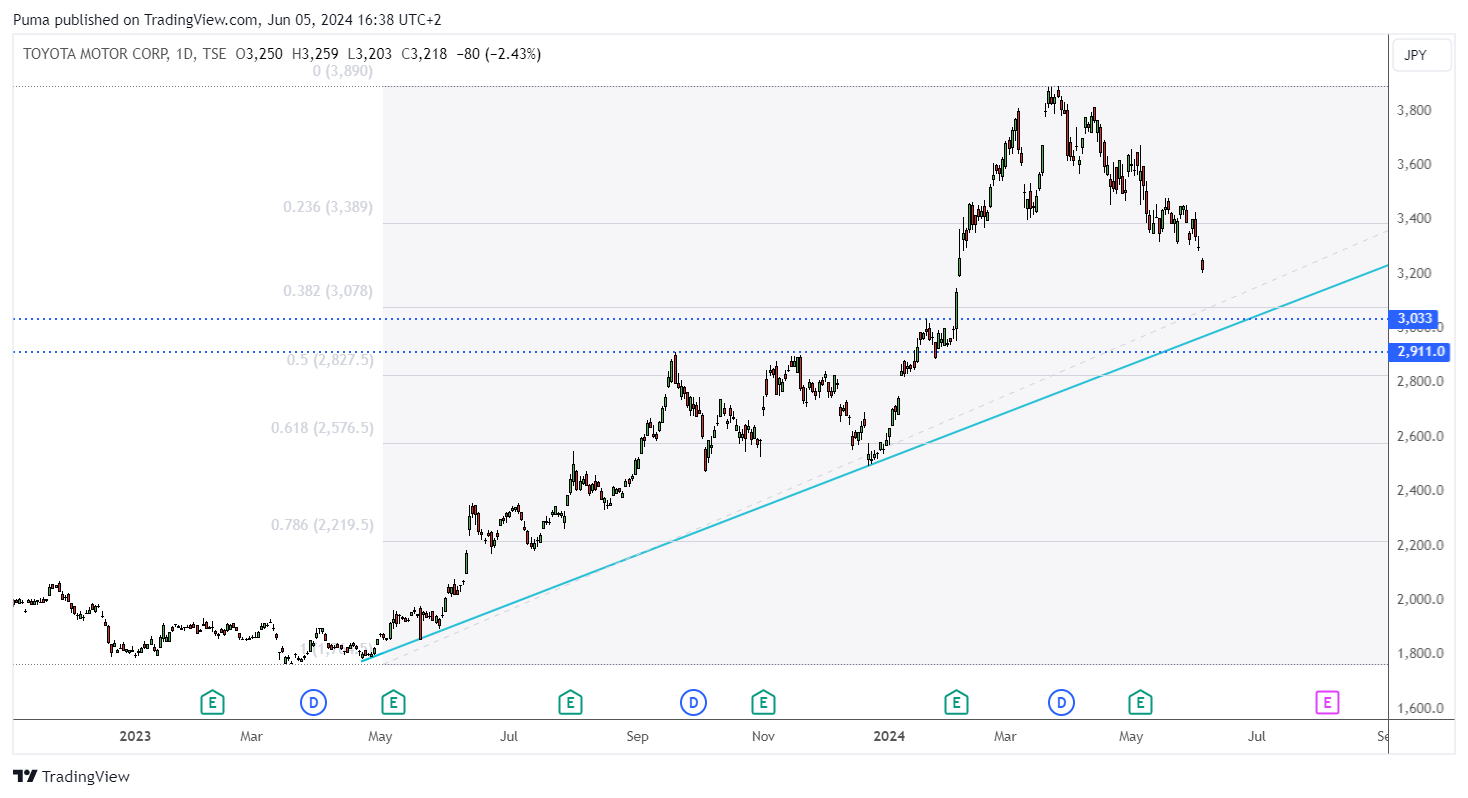Click the May 2024 earnings E marker

point(1140,703)
